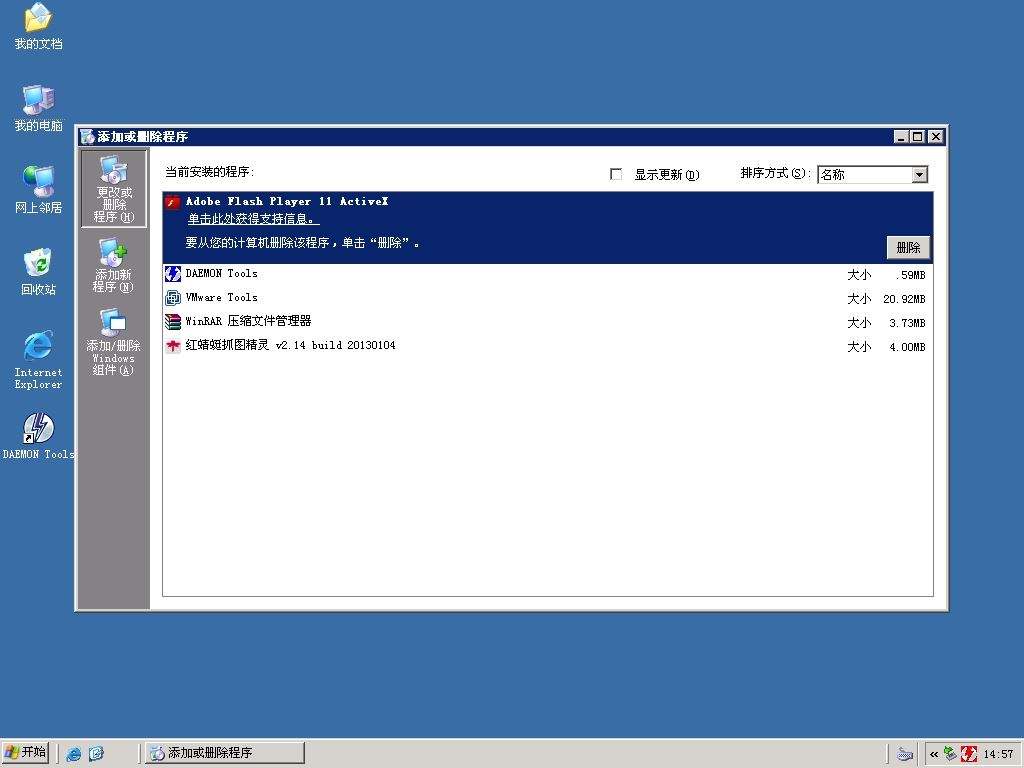Select 回收站 desktop icon
The image size is (1024, 768).
click(x=38, y=271)
